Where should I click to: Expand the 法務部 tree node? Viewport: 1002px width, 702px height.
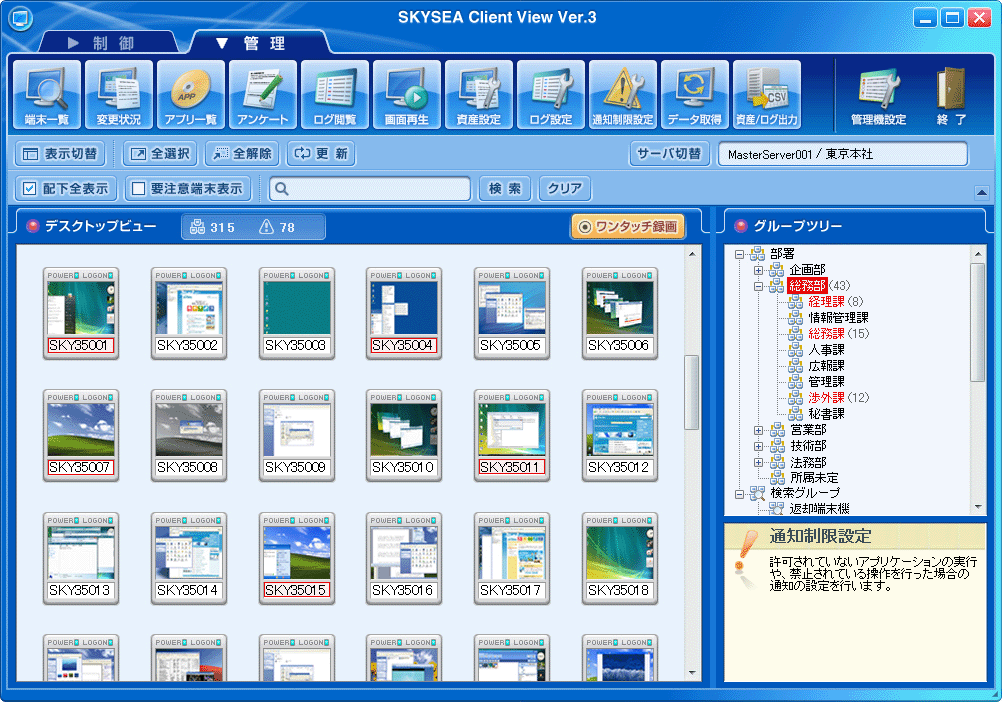[x=759, y=462]
